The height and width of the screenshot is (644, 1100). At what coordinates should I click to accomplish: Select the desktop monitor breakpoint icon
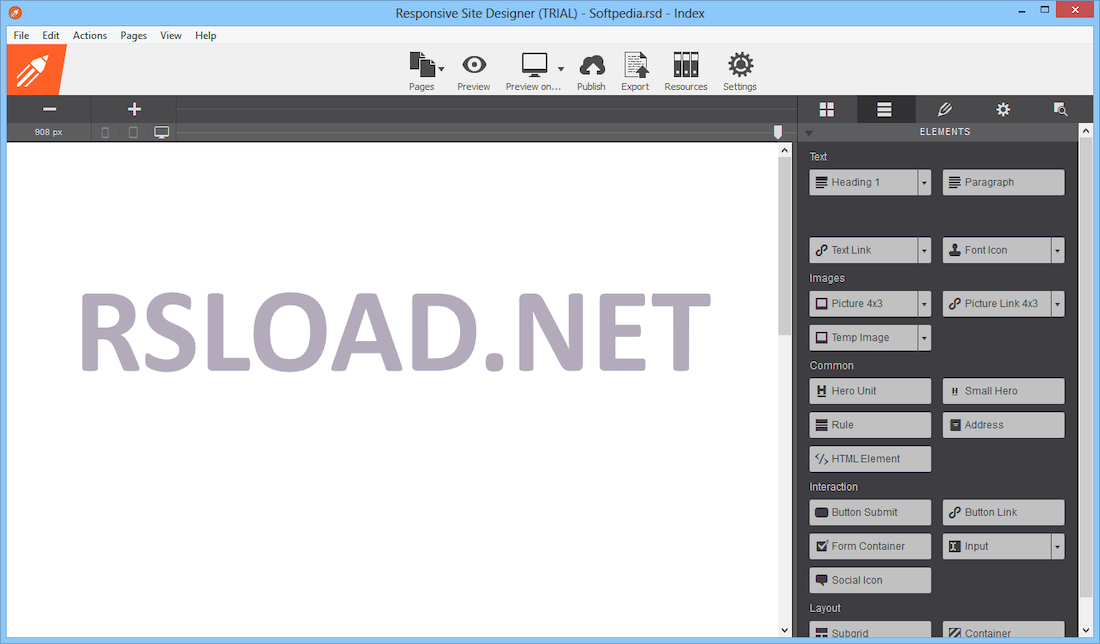click(x=161, y=132)
